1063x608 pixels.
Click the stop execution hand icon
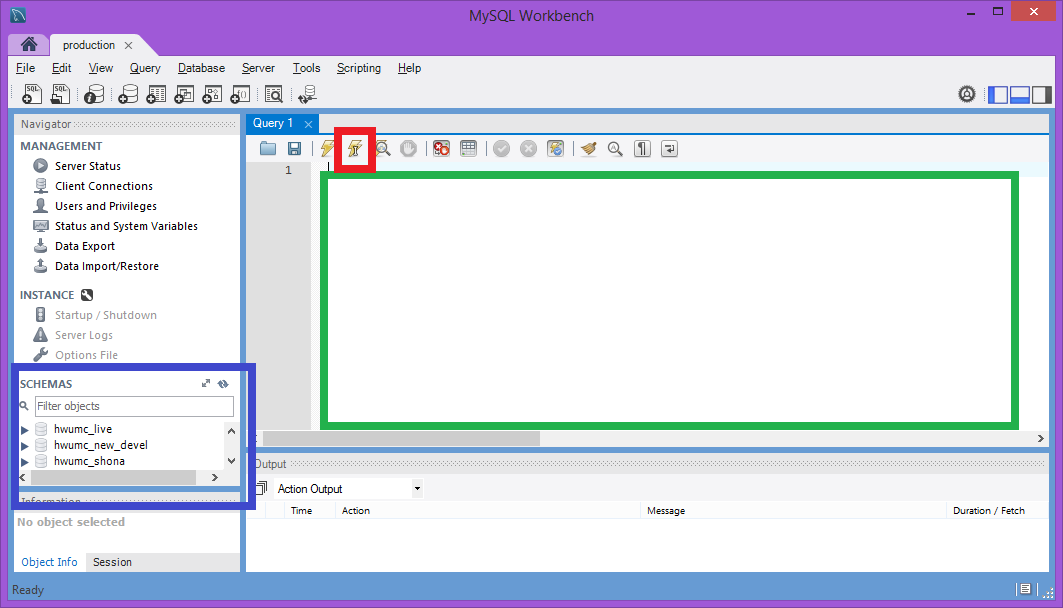click(408, 148)
